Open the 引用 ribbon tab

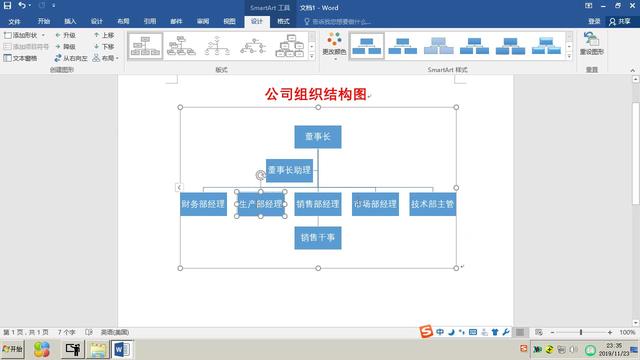(x=150, y=21)
